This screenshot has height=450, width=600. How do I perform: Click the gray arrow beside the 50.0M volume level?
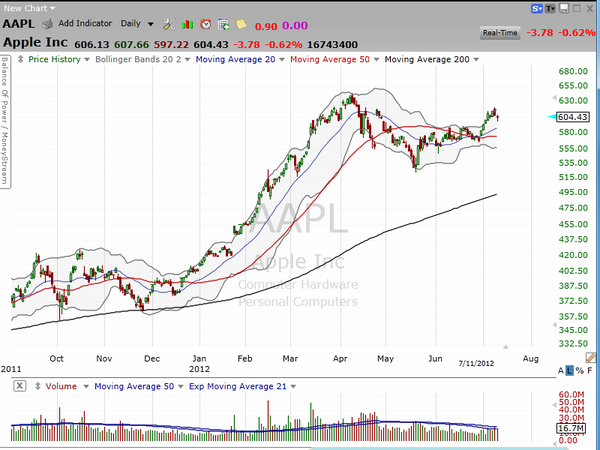pyautogui.click(x=554, y=405)
